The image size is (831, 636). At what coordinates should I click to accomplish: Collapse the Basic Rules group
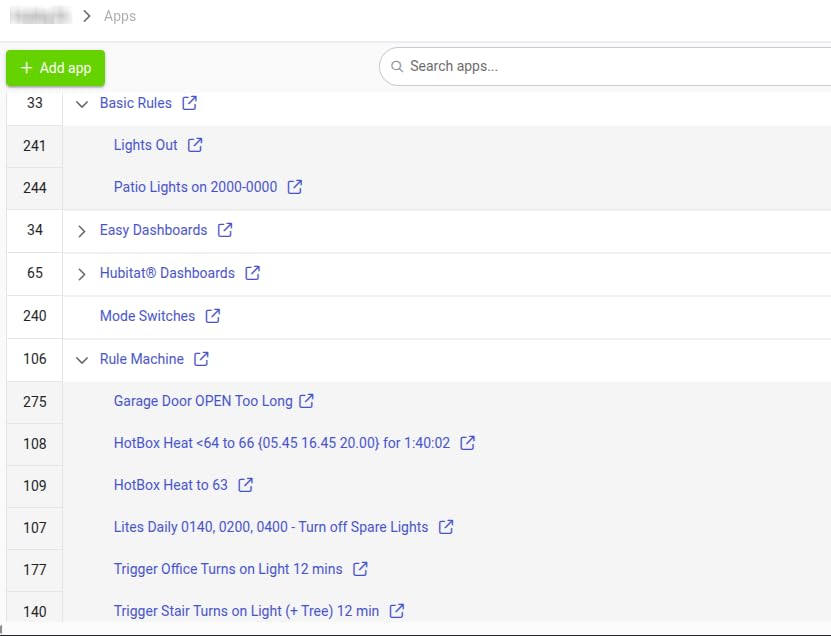pyautogui.click(x=82, y=104)
